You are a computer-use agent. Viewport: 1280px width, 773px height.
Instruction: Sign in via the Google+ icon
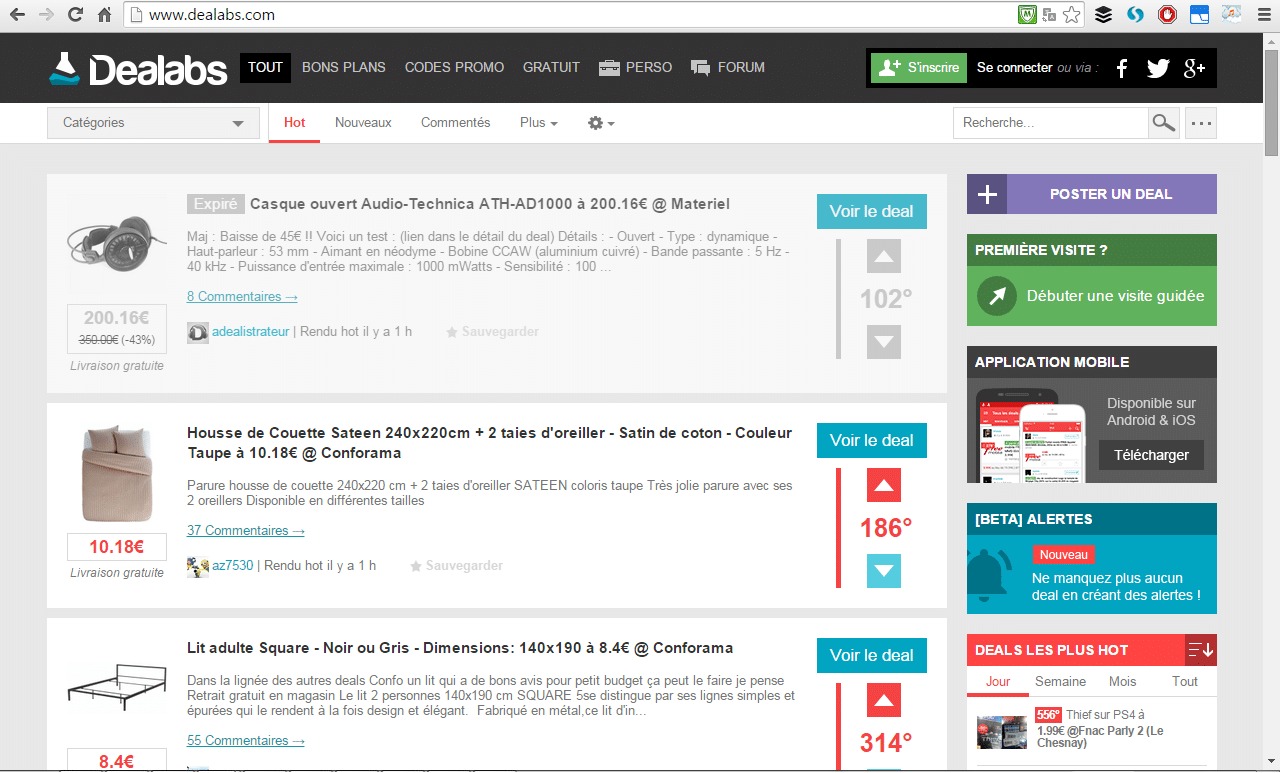click(x=1193, y=68)
